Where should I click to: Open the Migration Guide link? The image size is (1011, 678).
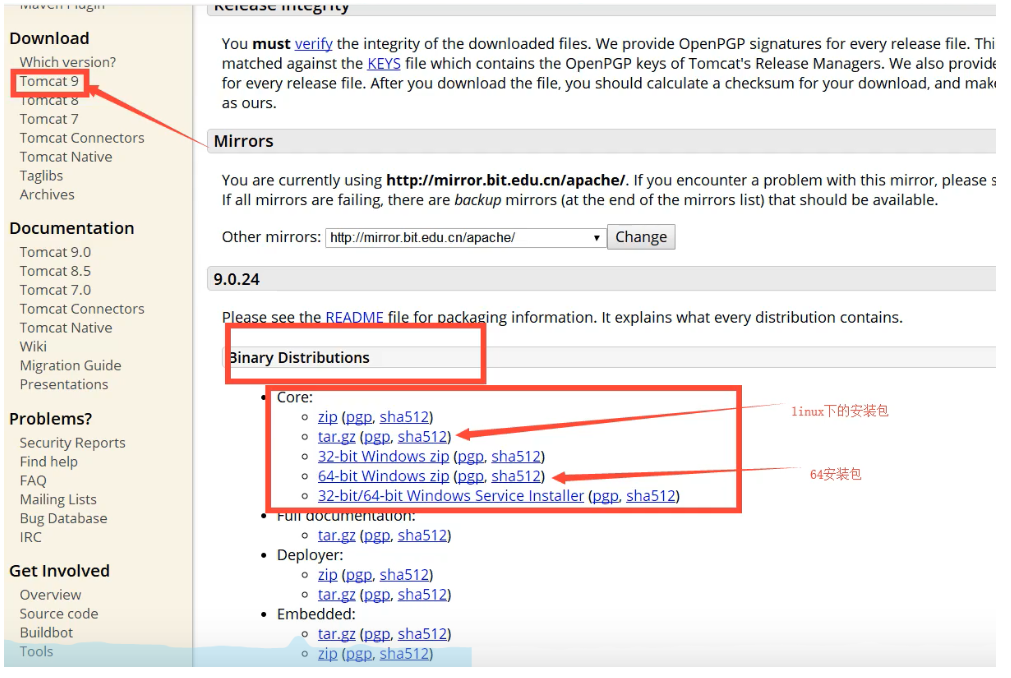pyautogui.click(x=70, y=366)
